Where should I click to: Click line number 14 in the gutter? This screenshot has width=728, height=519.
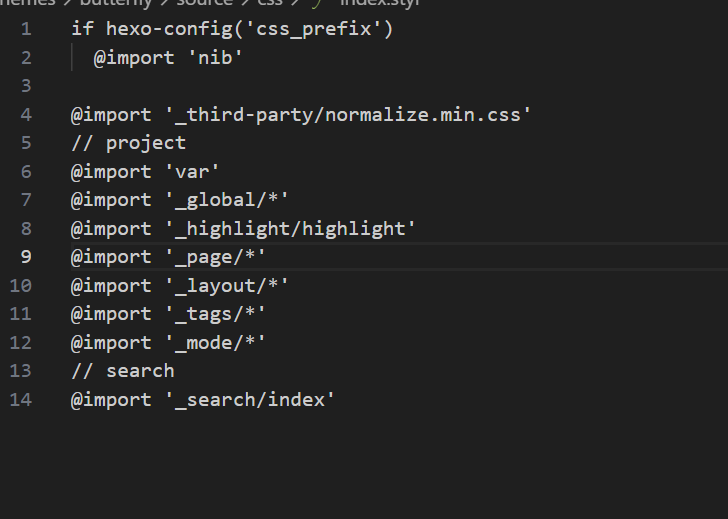tap(20, 399)
